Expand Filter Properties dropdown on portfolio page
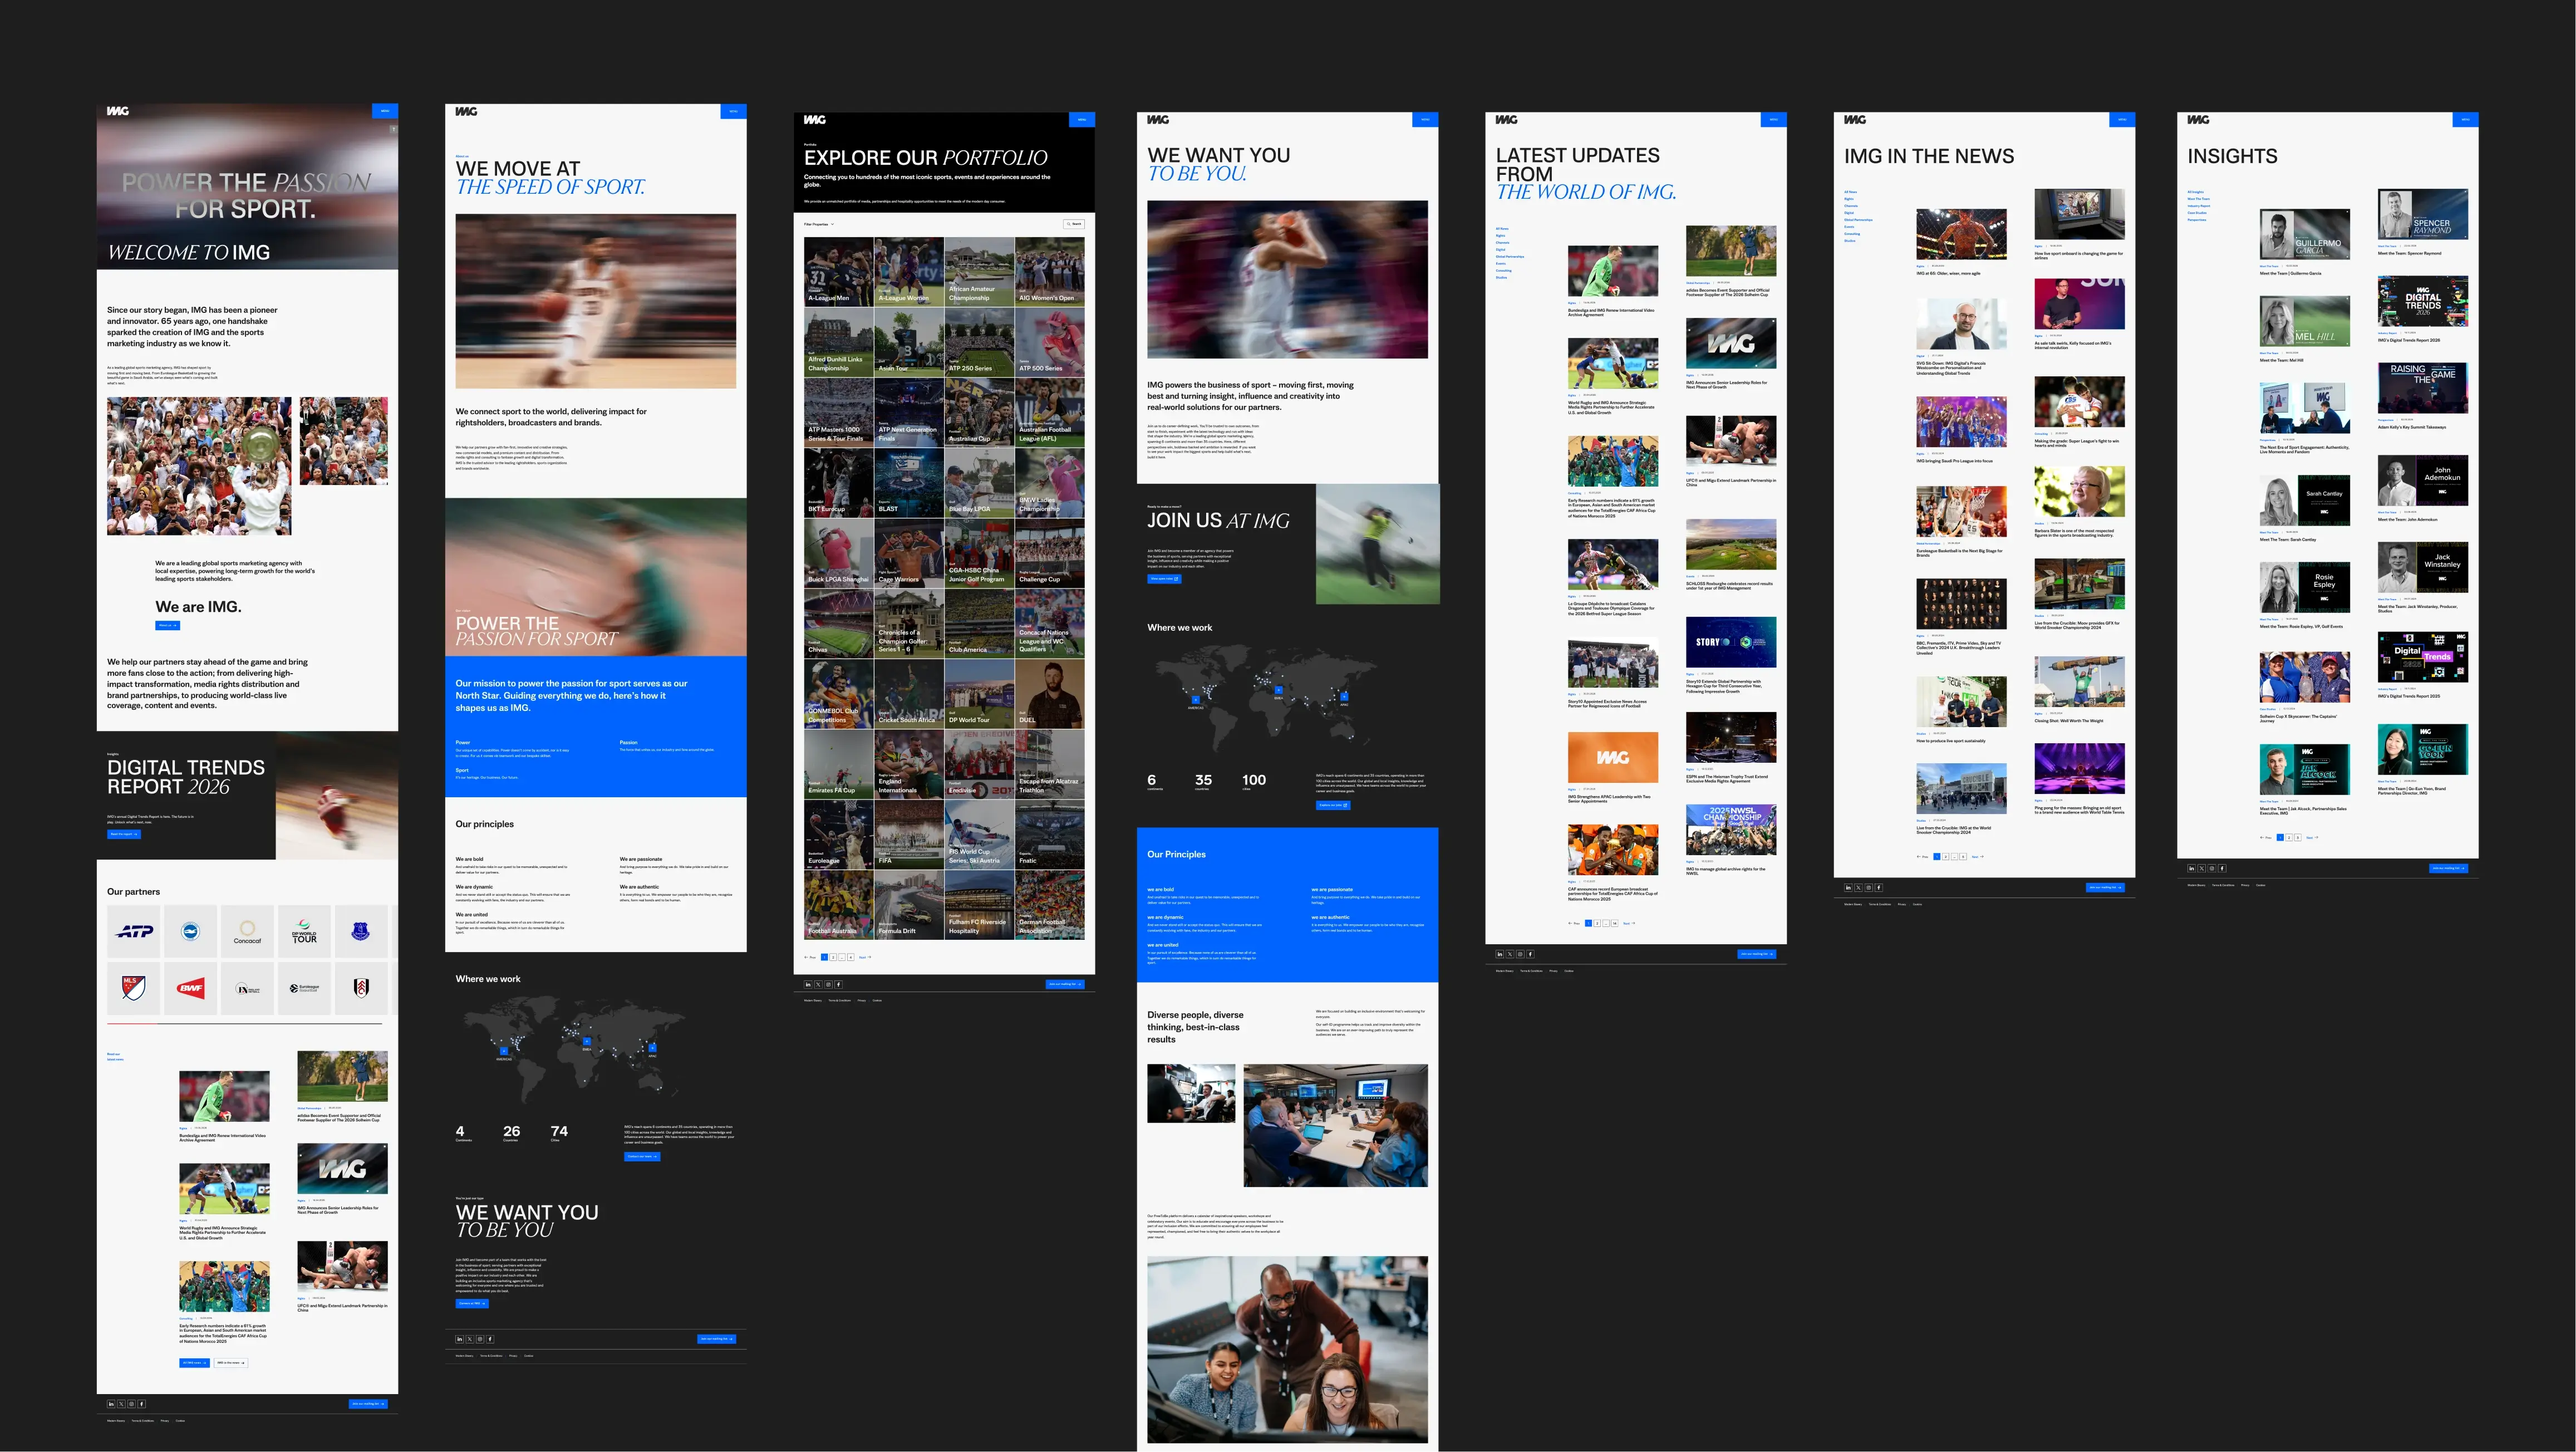This screenshot has width=2576, height=1452. [x=819, y=224]
